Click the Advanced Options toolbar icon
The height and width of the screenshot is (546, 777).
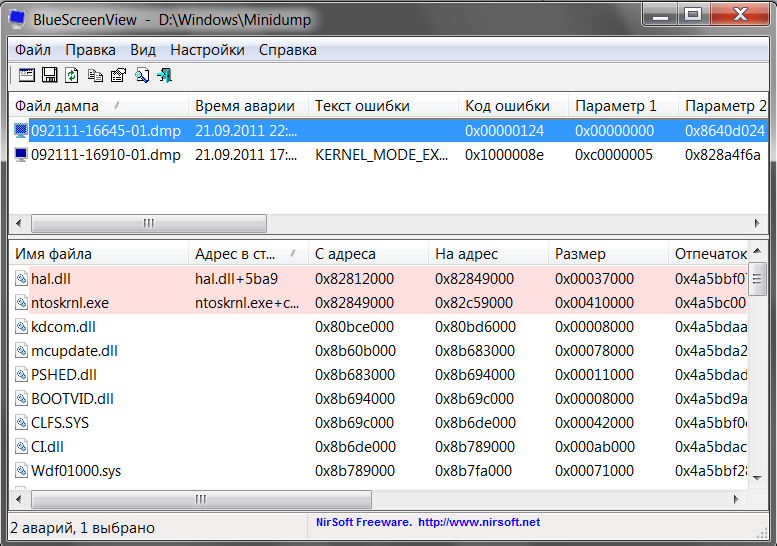coord(27,75)
